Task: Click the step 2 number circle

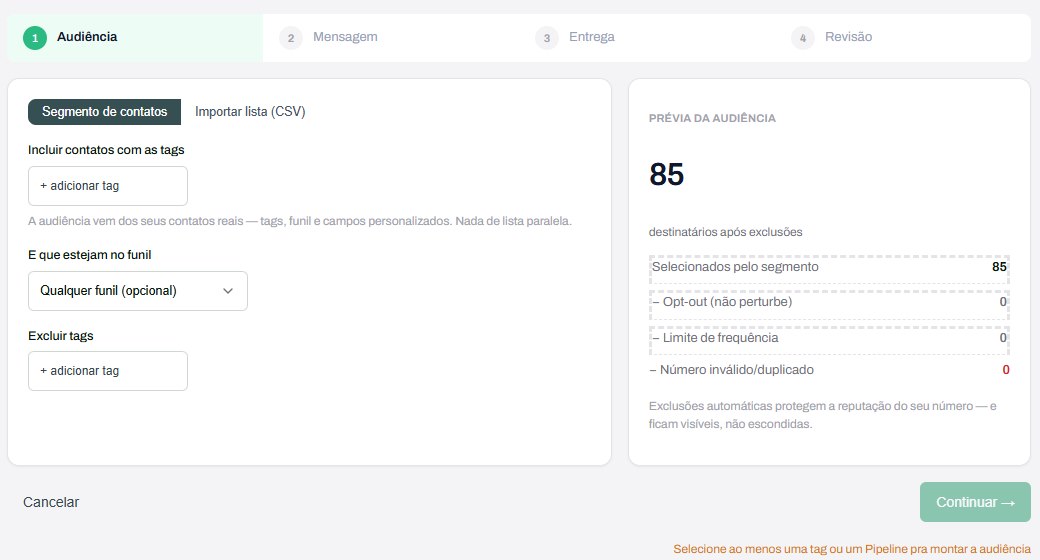Action: pyautogui.click(x=291, y=38)
